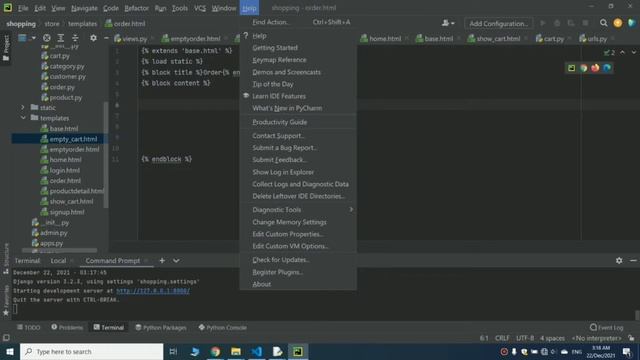The image size is (640, 360).
Task: Open the VCS menu
Action: click(200, 8)
